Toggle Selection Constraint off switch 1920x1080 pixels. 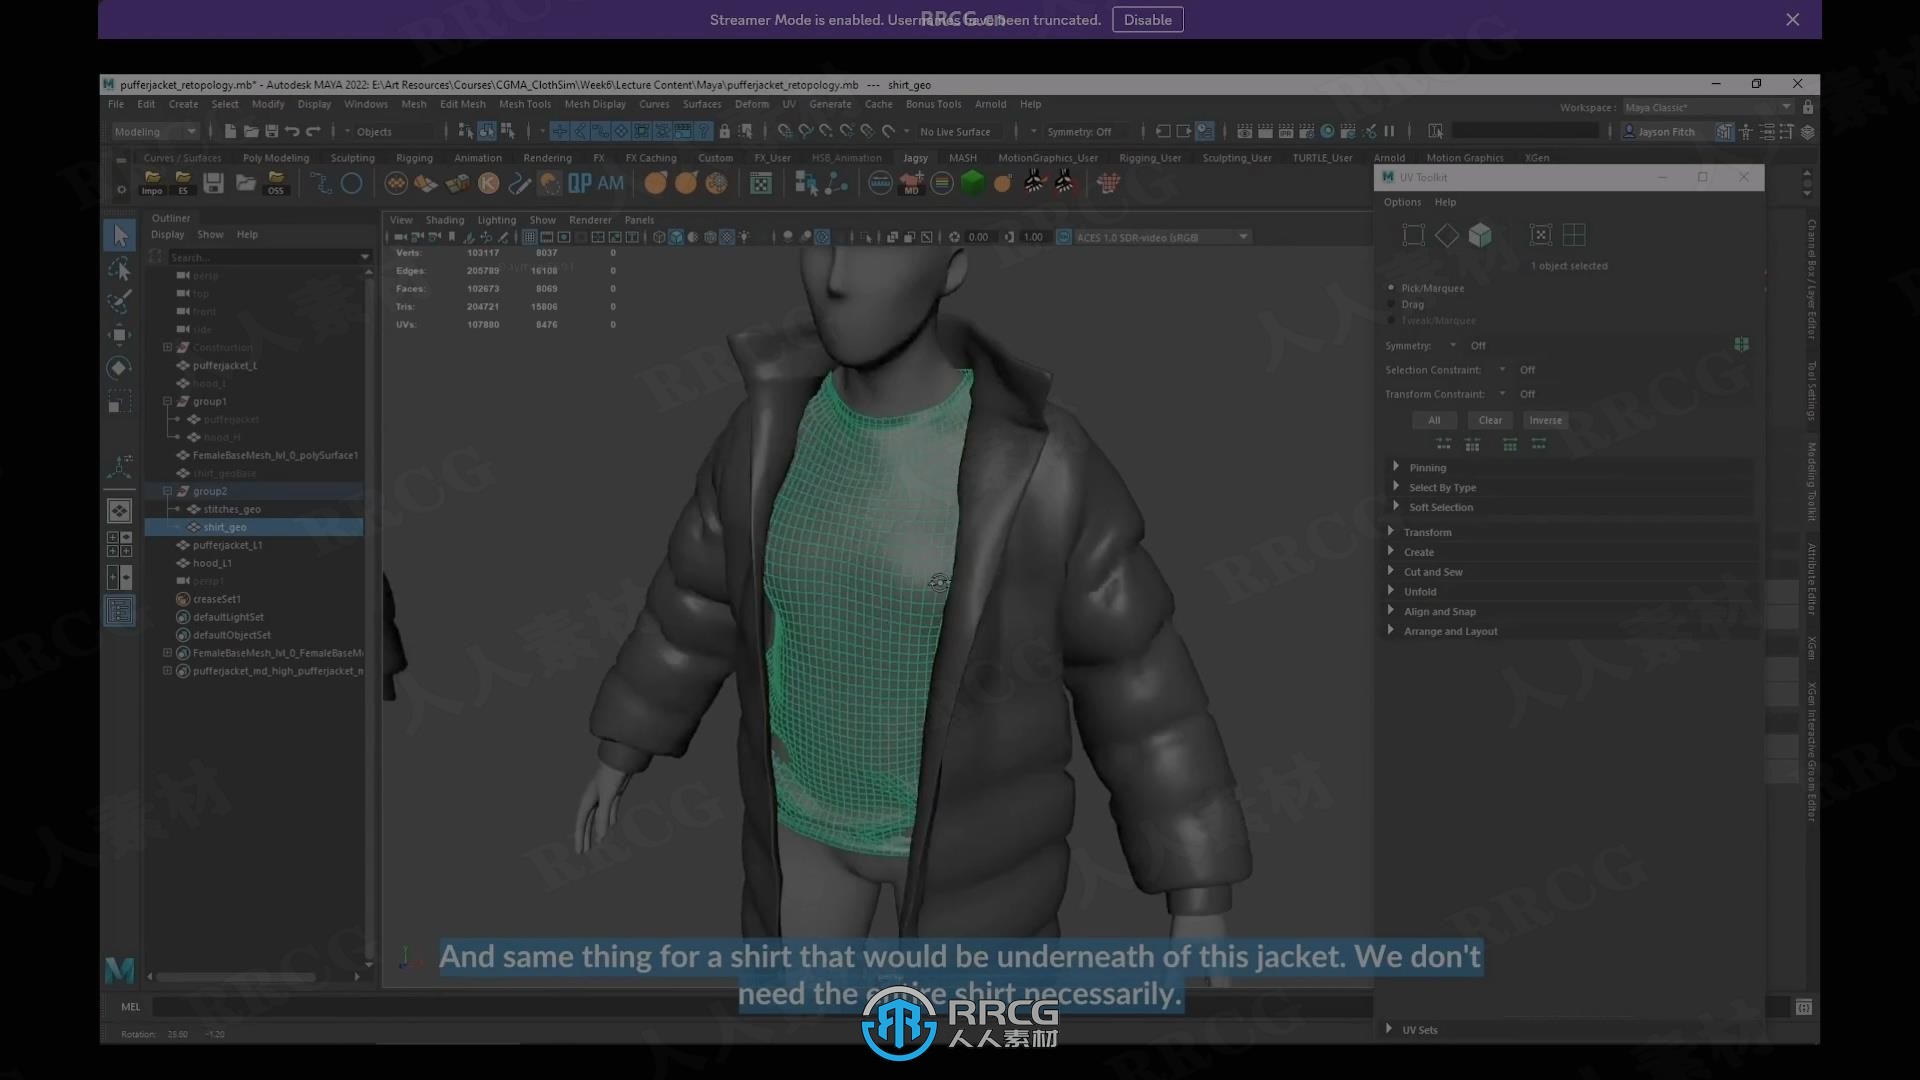[1527, 369]
